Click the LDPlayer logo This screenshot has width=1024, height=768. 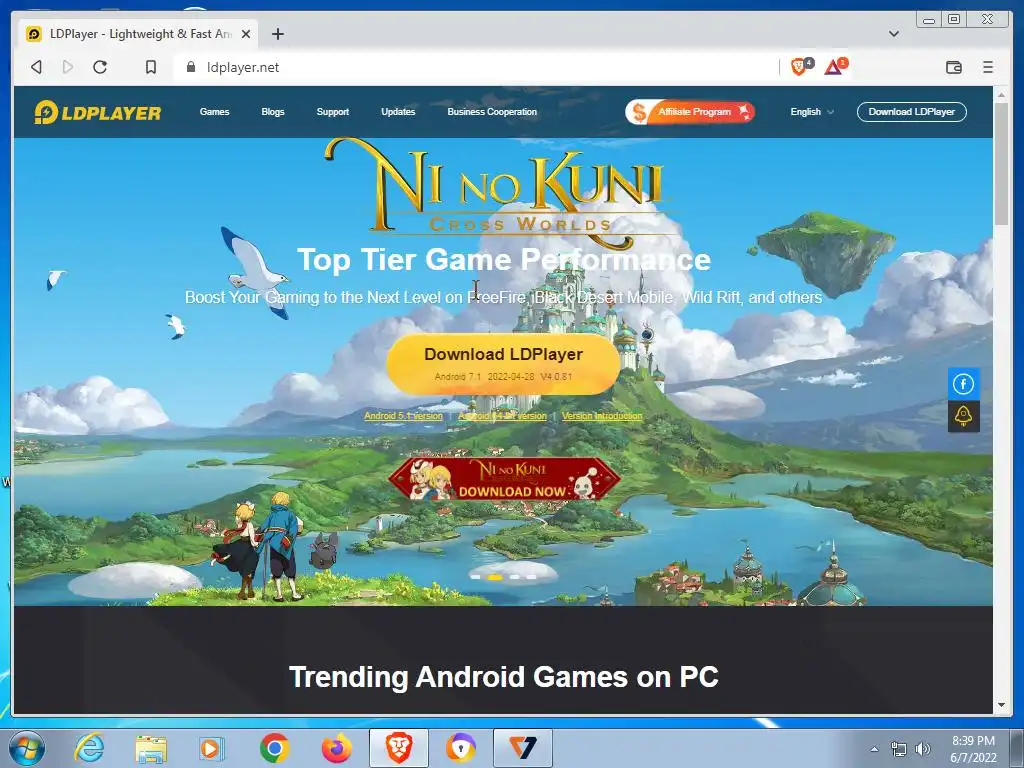click(x=97, y=112)
